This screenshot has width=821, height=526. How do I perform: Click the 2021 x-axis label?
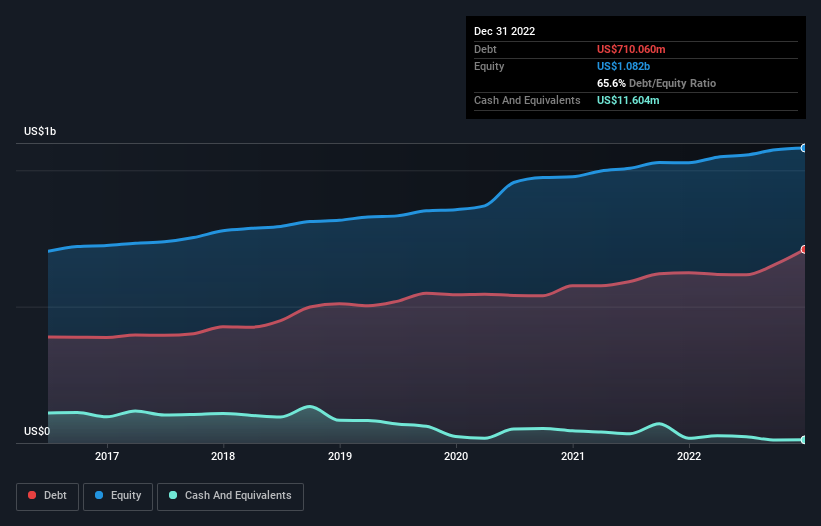point(573,456)
